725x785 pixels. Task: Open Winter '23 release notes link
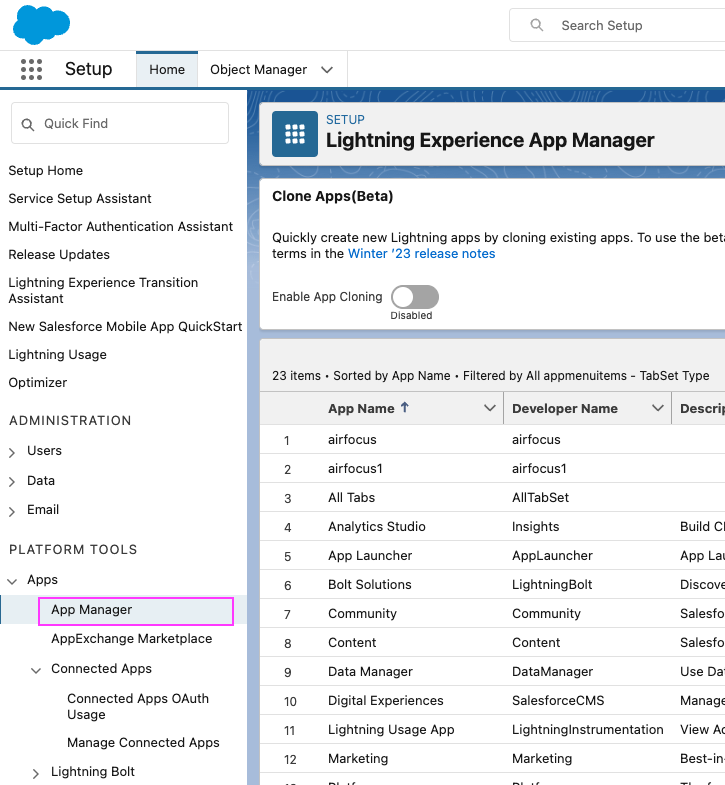[422, 254]
